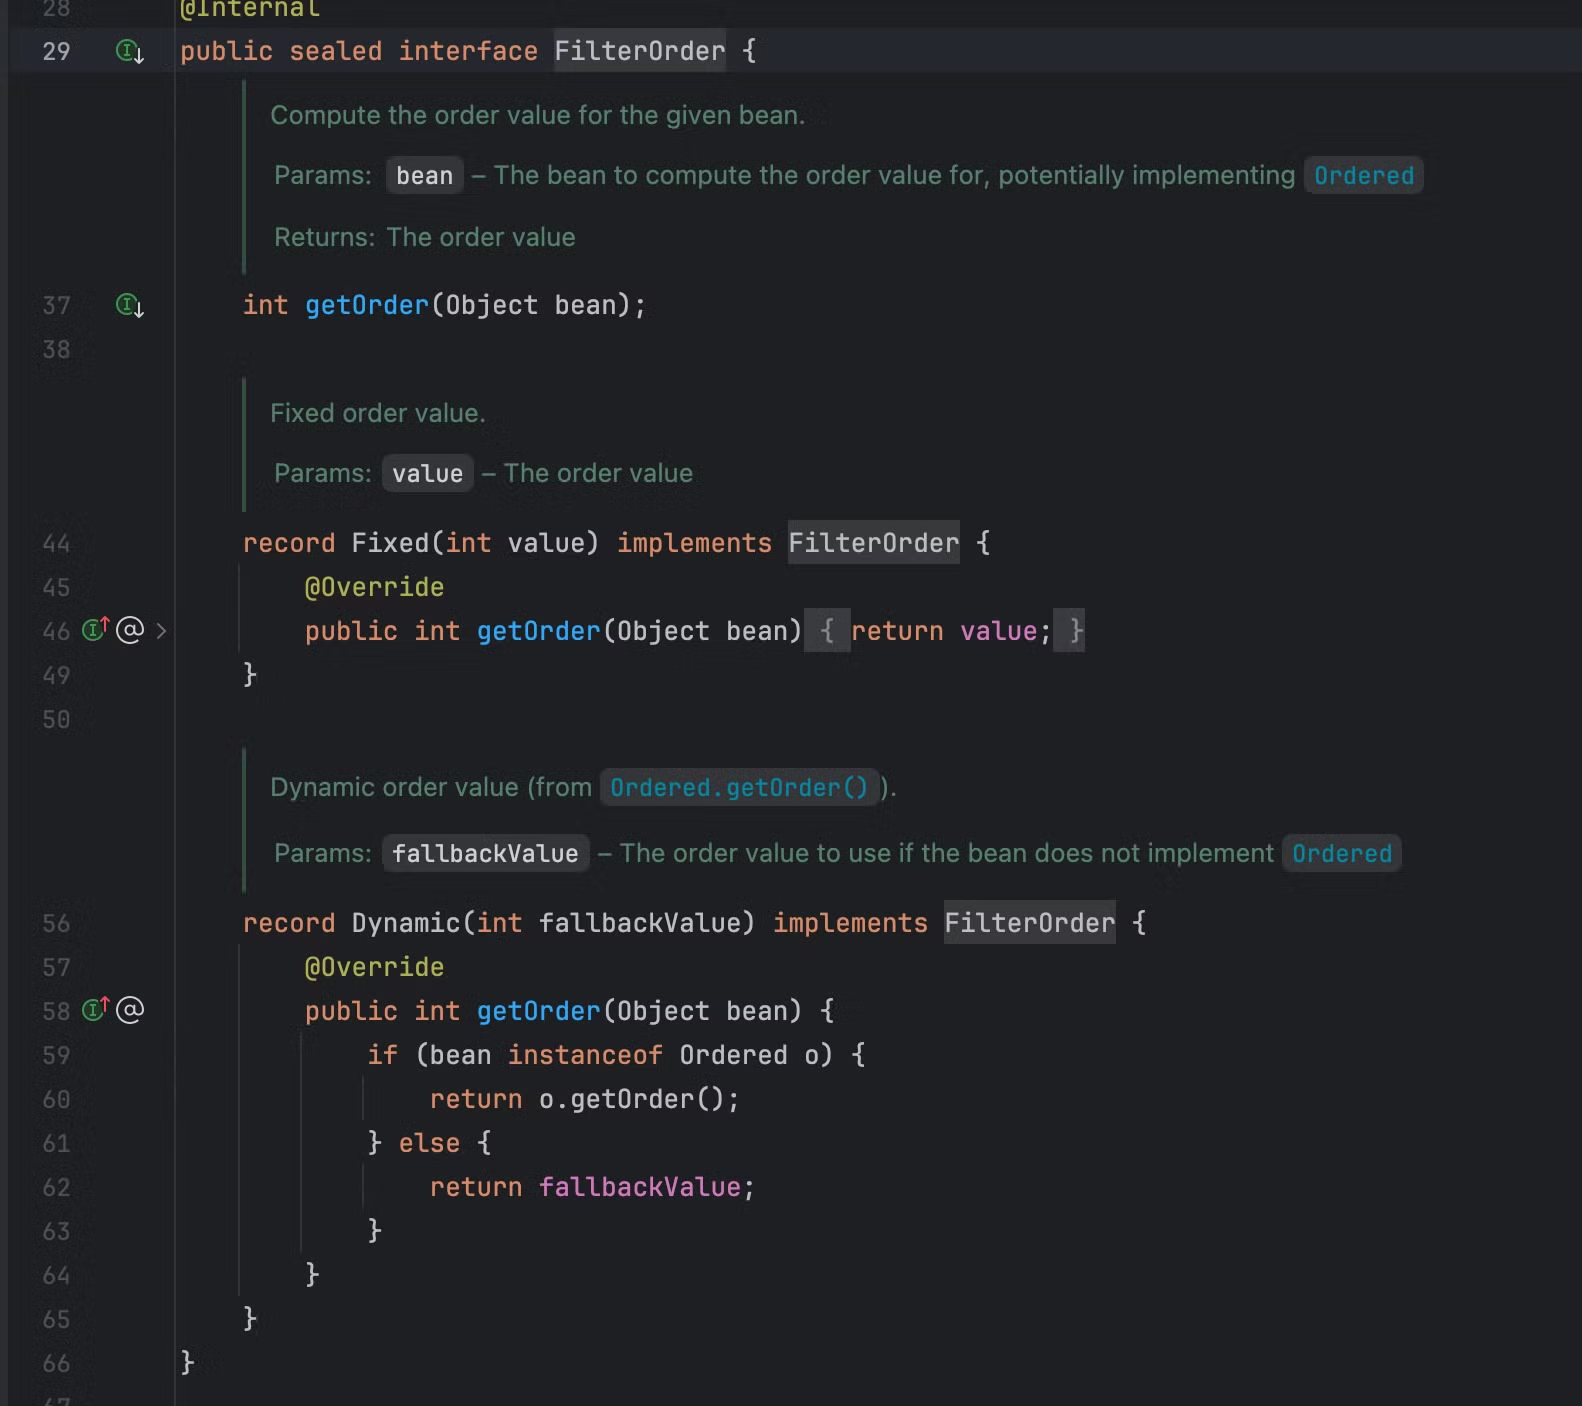Click the @Override annotation on line 57
The image size is (1582, 1406).
(x=374, y=967)
